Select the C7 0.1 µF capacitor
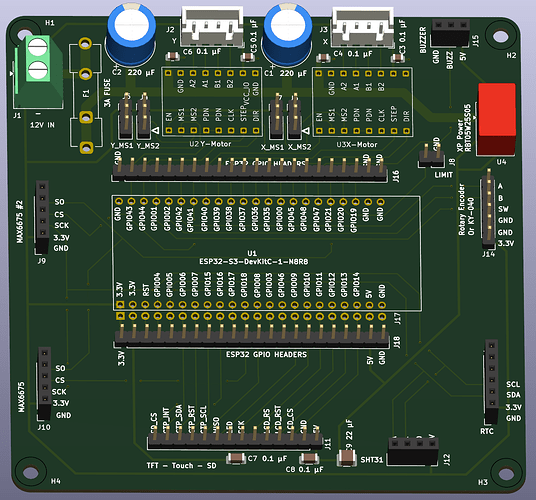The height and width of the screenshot is (500, 536). tap(236, 458)
